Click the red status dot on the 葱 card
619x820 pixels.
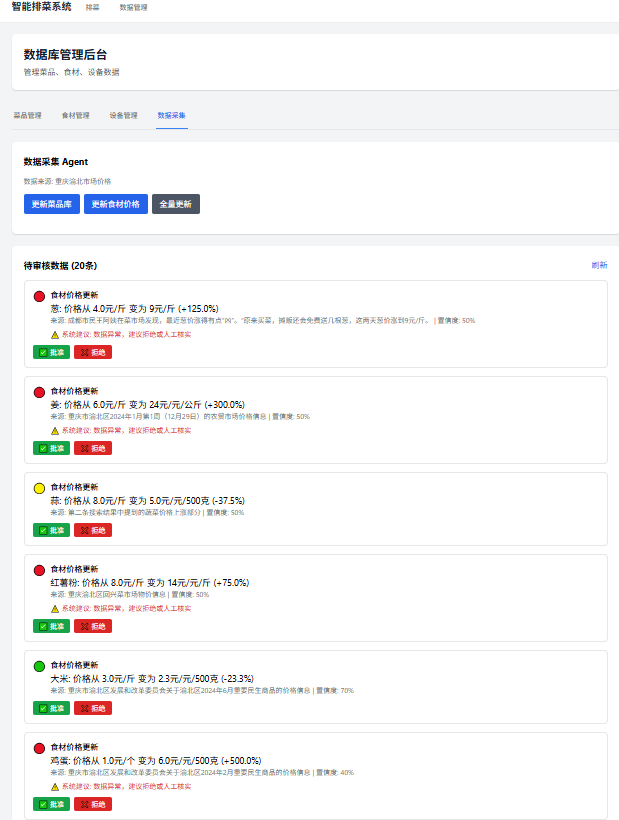[39, 297]
